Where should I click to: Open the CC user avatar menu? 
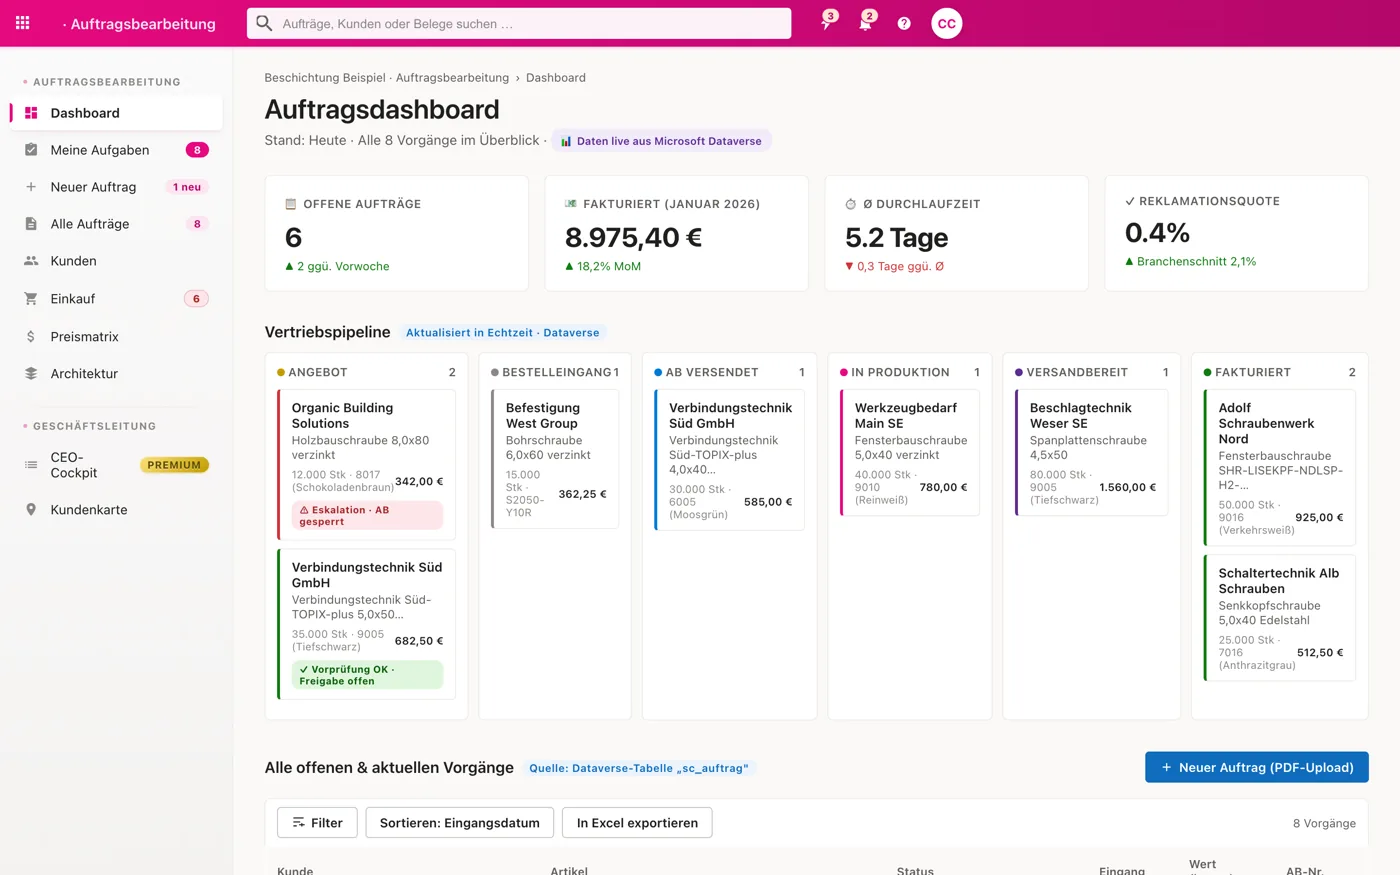(x=947, y=23)
